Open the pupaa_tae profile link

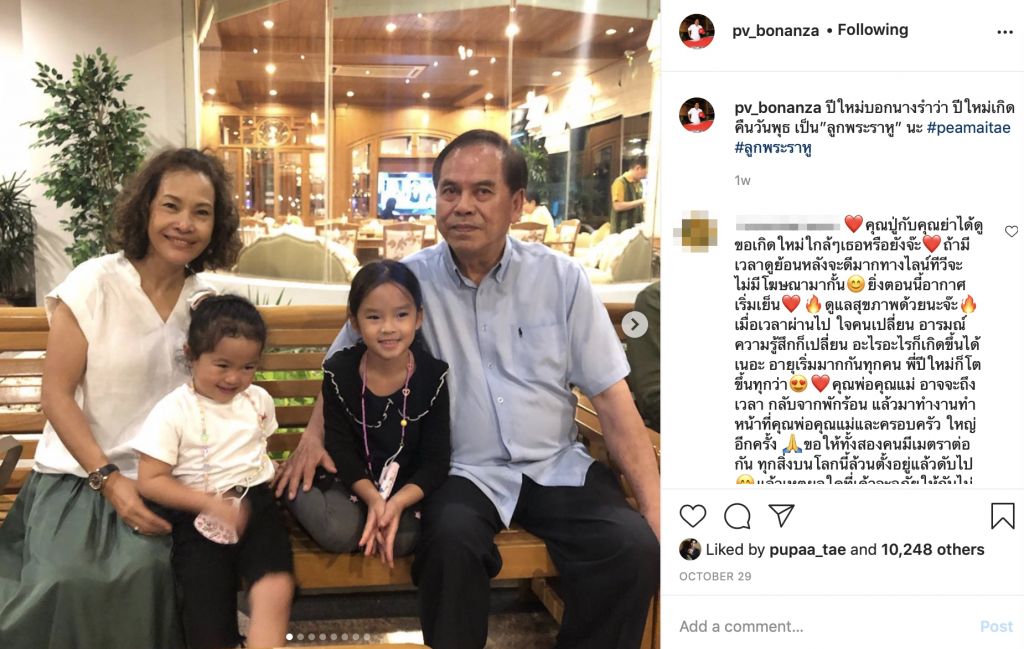[x=807, y=550]
